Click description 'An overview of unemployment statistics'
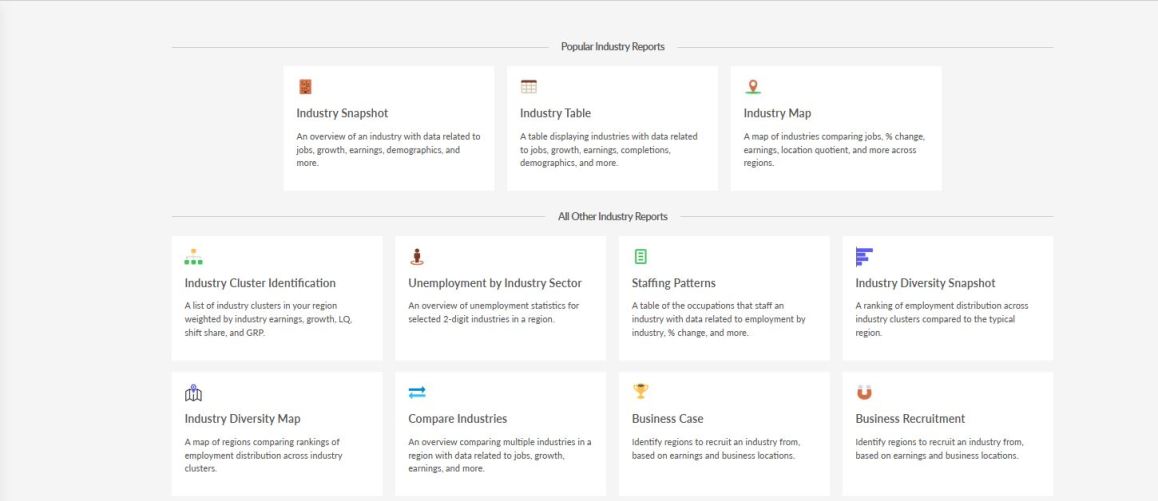 (x=494, y=313)
